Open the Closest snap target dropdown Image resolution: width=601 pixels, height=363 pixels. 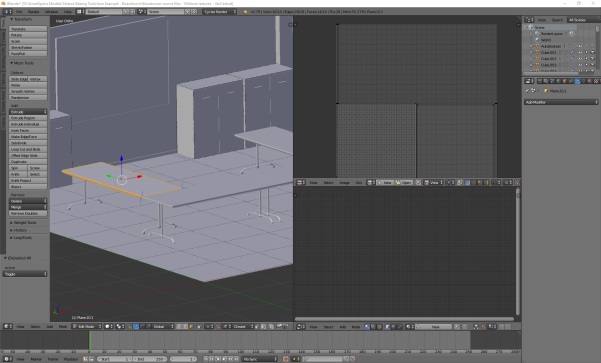click(x=243, y=327)
